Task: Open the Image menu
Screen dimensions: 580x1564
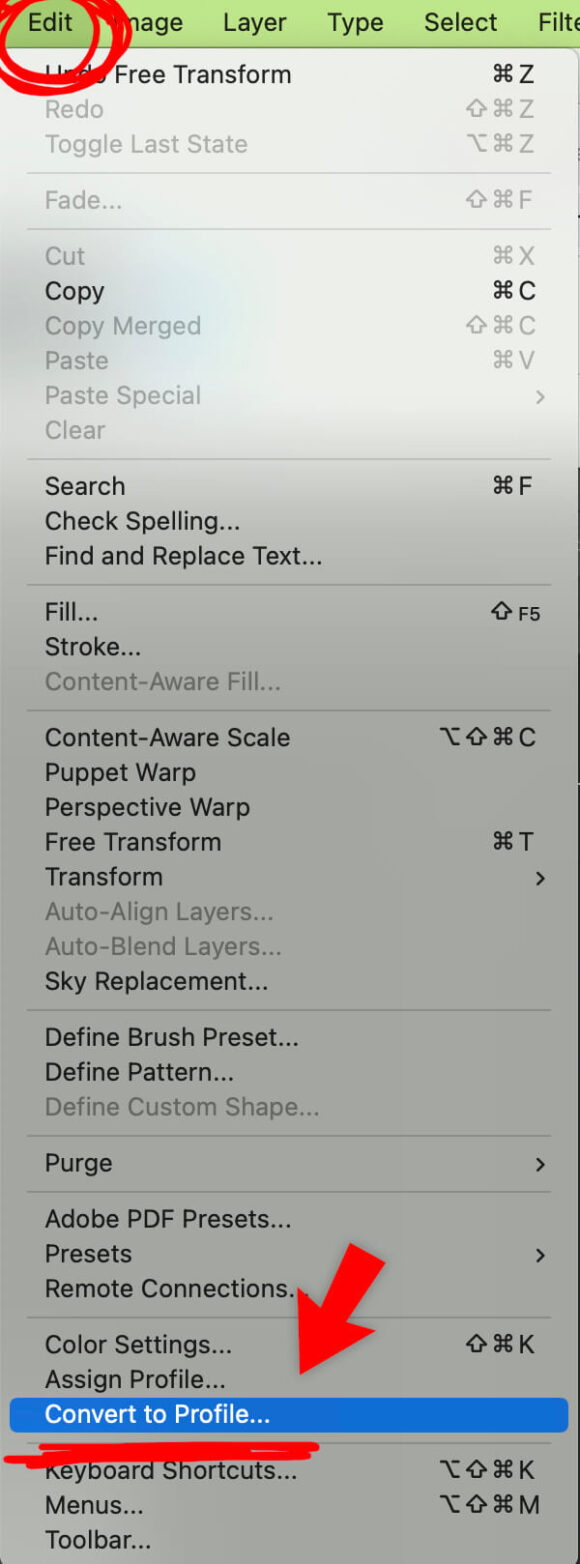Action: coord(148,22)
